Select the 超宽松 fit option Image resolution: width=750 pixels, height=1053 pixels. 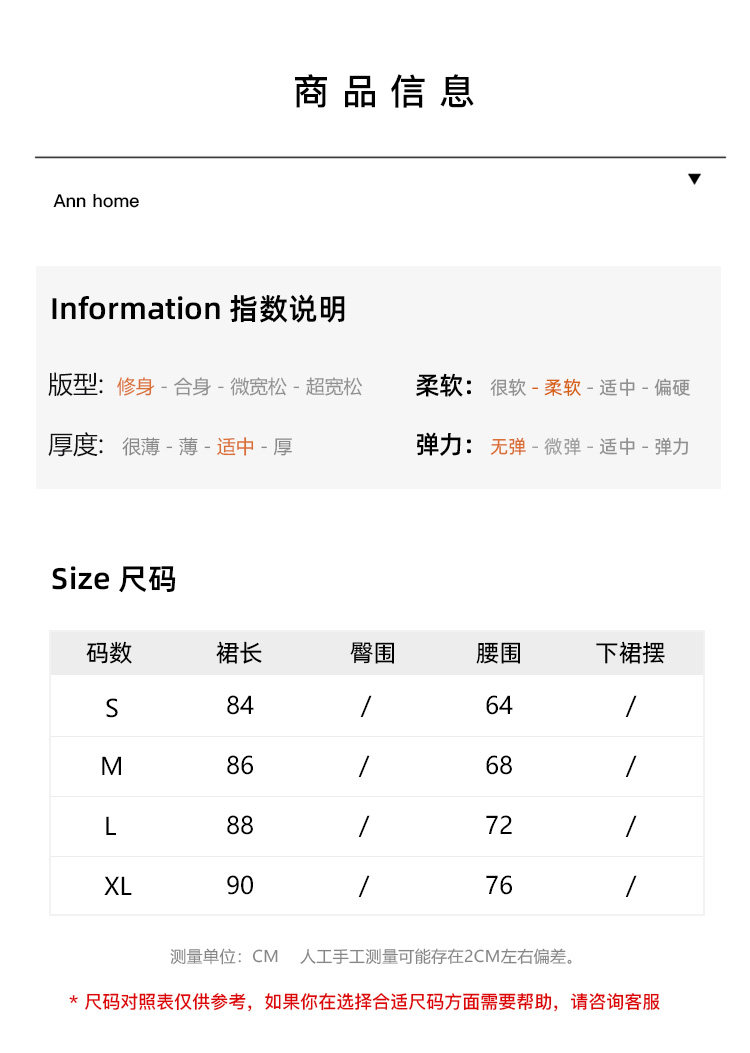[x=334, y=387]
